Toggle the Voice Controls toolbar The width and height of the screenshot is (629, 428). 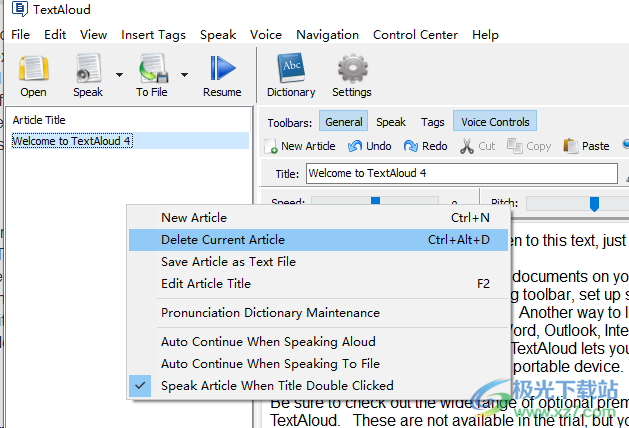point(495,121)
